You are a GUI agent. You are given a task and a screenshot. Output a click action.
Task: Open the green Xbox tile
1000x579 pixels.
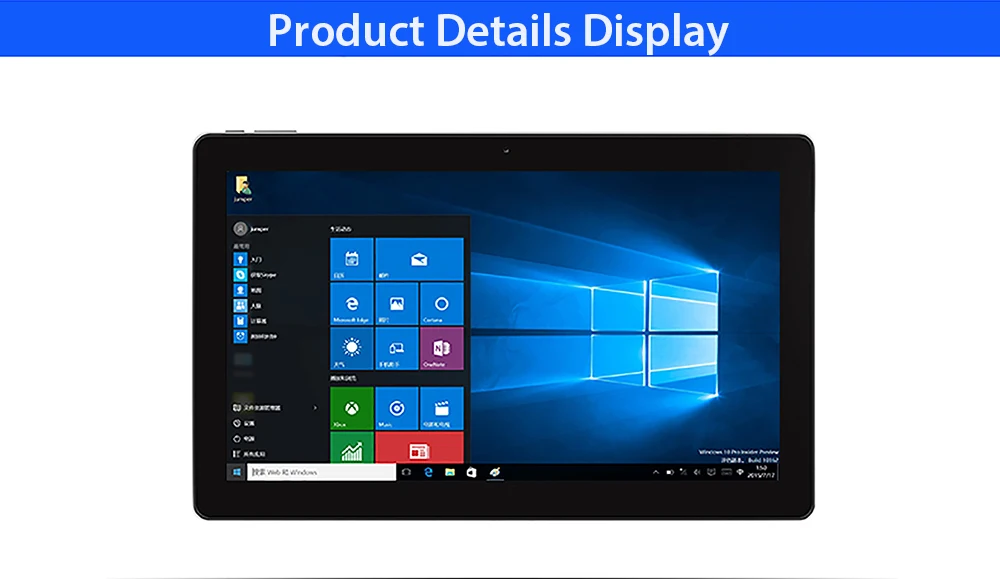coord(351,408)
